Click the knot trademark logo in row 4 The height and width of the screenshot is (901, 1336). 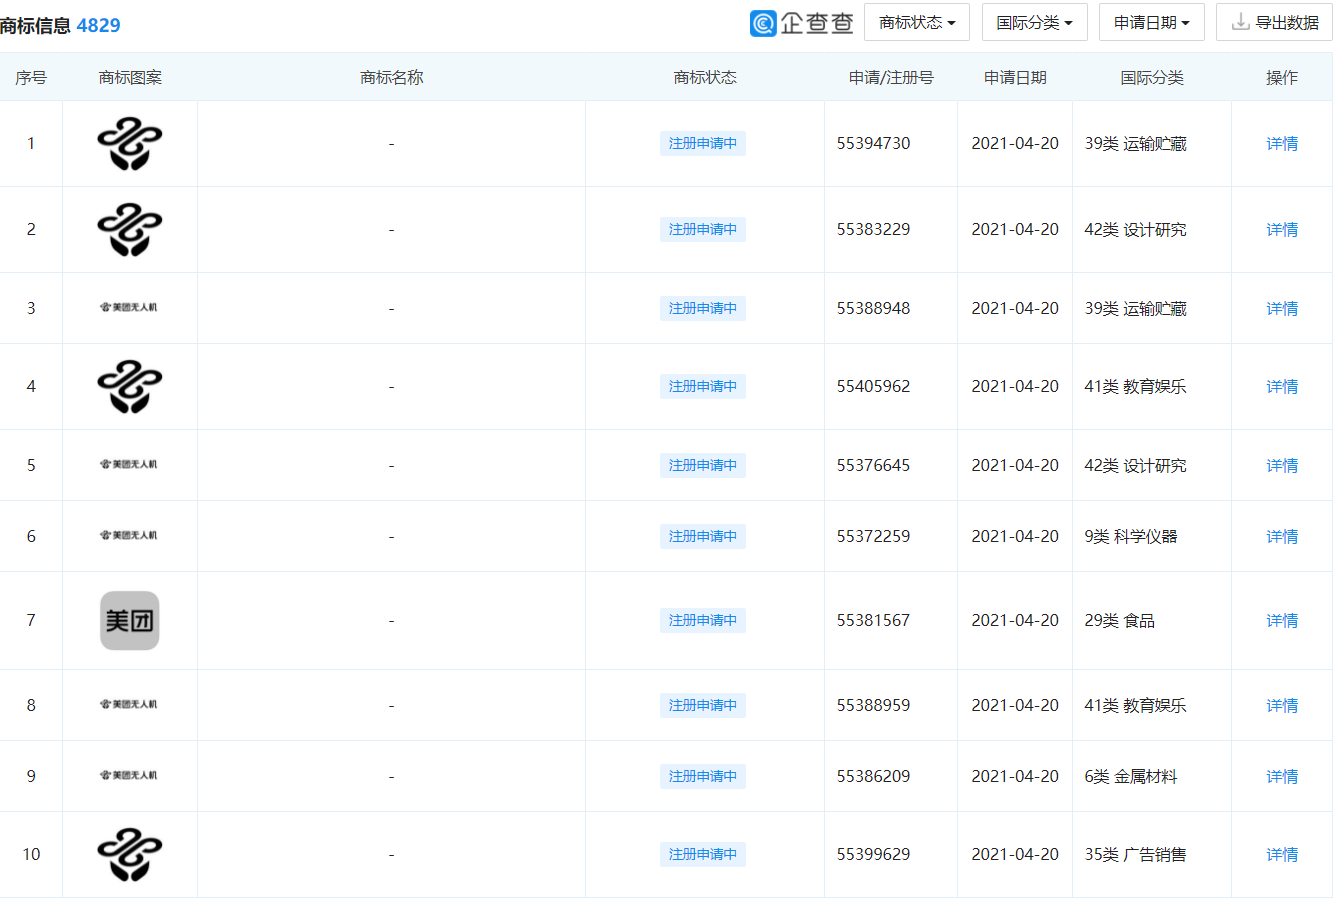(x=129, y=386)
